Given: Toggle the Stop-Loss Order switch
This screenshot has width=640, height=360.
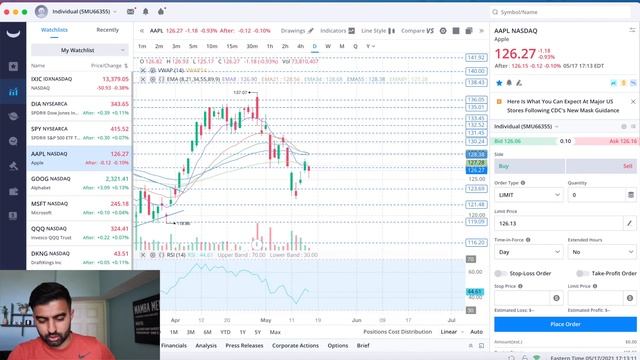Looking at the screenshot, I should pyautogui.click(x=500, y=273).
